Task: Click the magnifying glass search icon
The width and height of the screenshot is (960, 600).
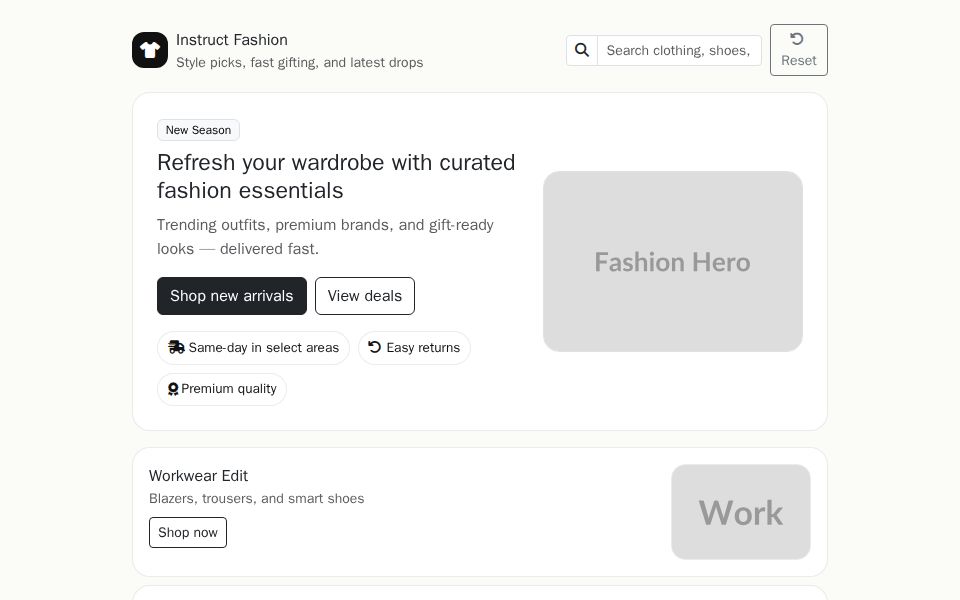Action: (582, 50)
